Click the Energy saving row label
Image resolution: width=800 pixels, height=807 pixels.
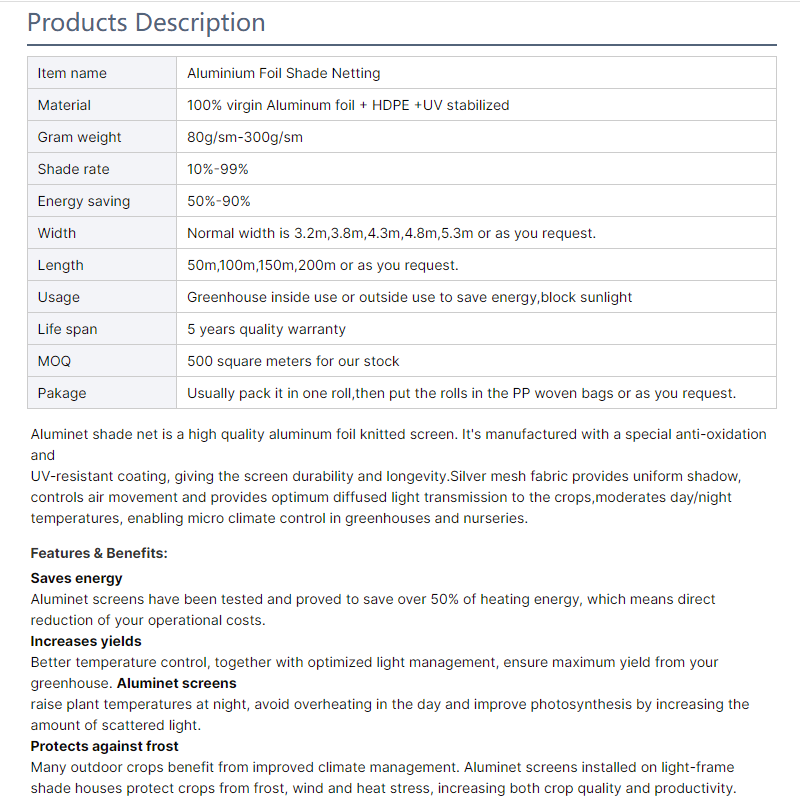pyautogui.click(x=84, y=201)
